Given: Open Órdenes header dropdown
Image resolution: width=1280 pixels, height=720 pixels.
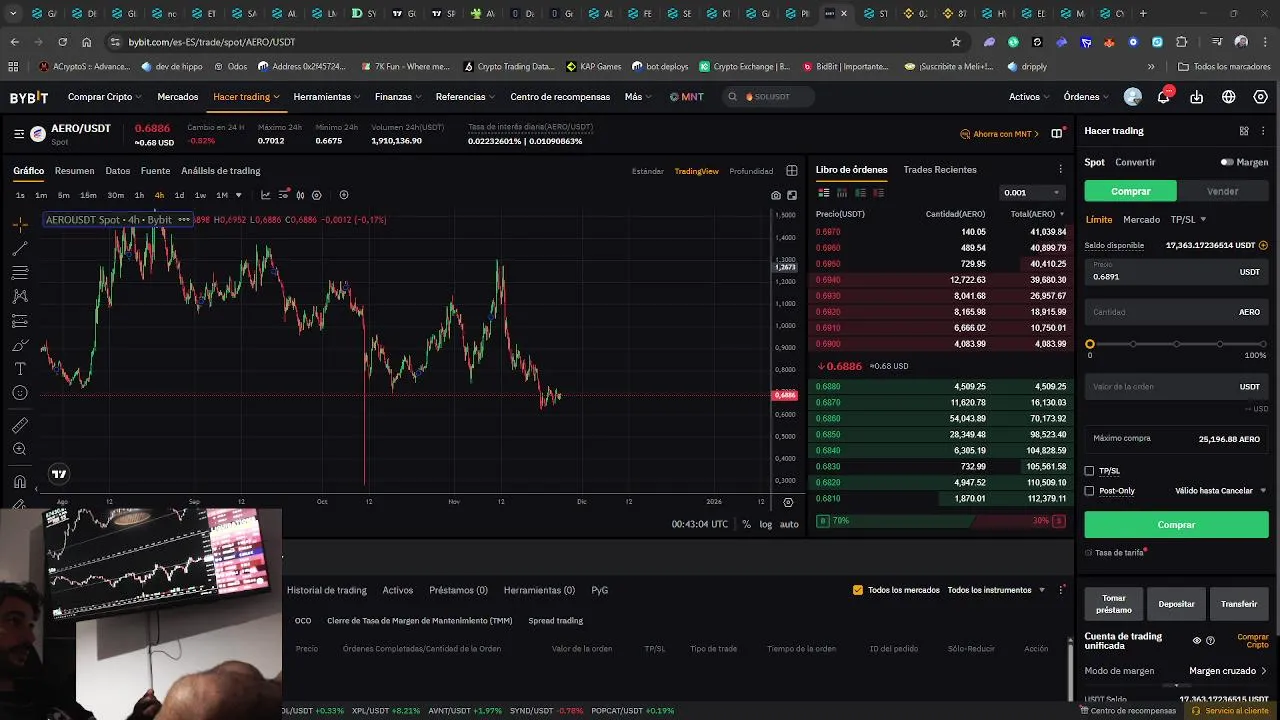Looking at the screenshot, I should (x=1086, y=97).
